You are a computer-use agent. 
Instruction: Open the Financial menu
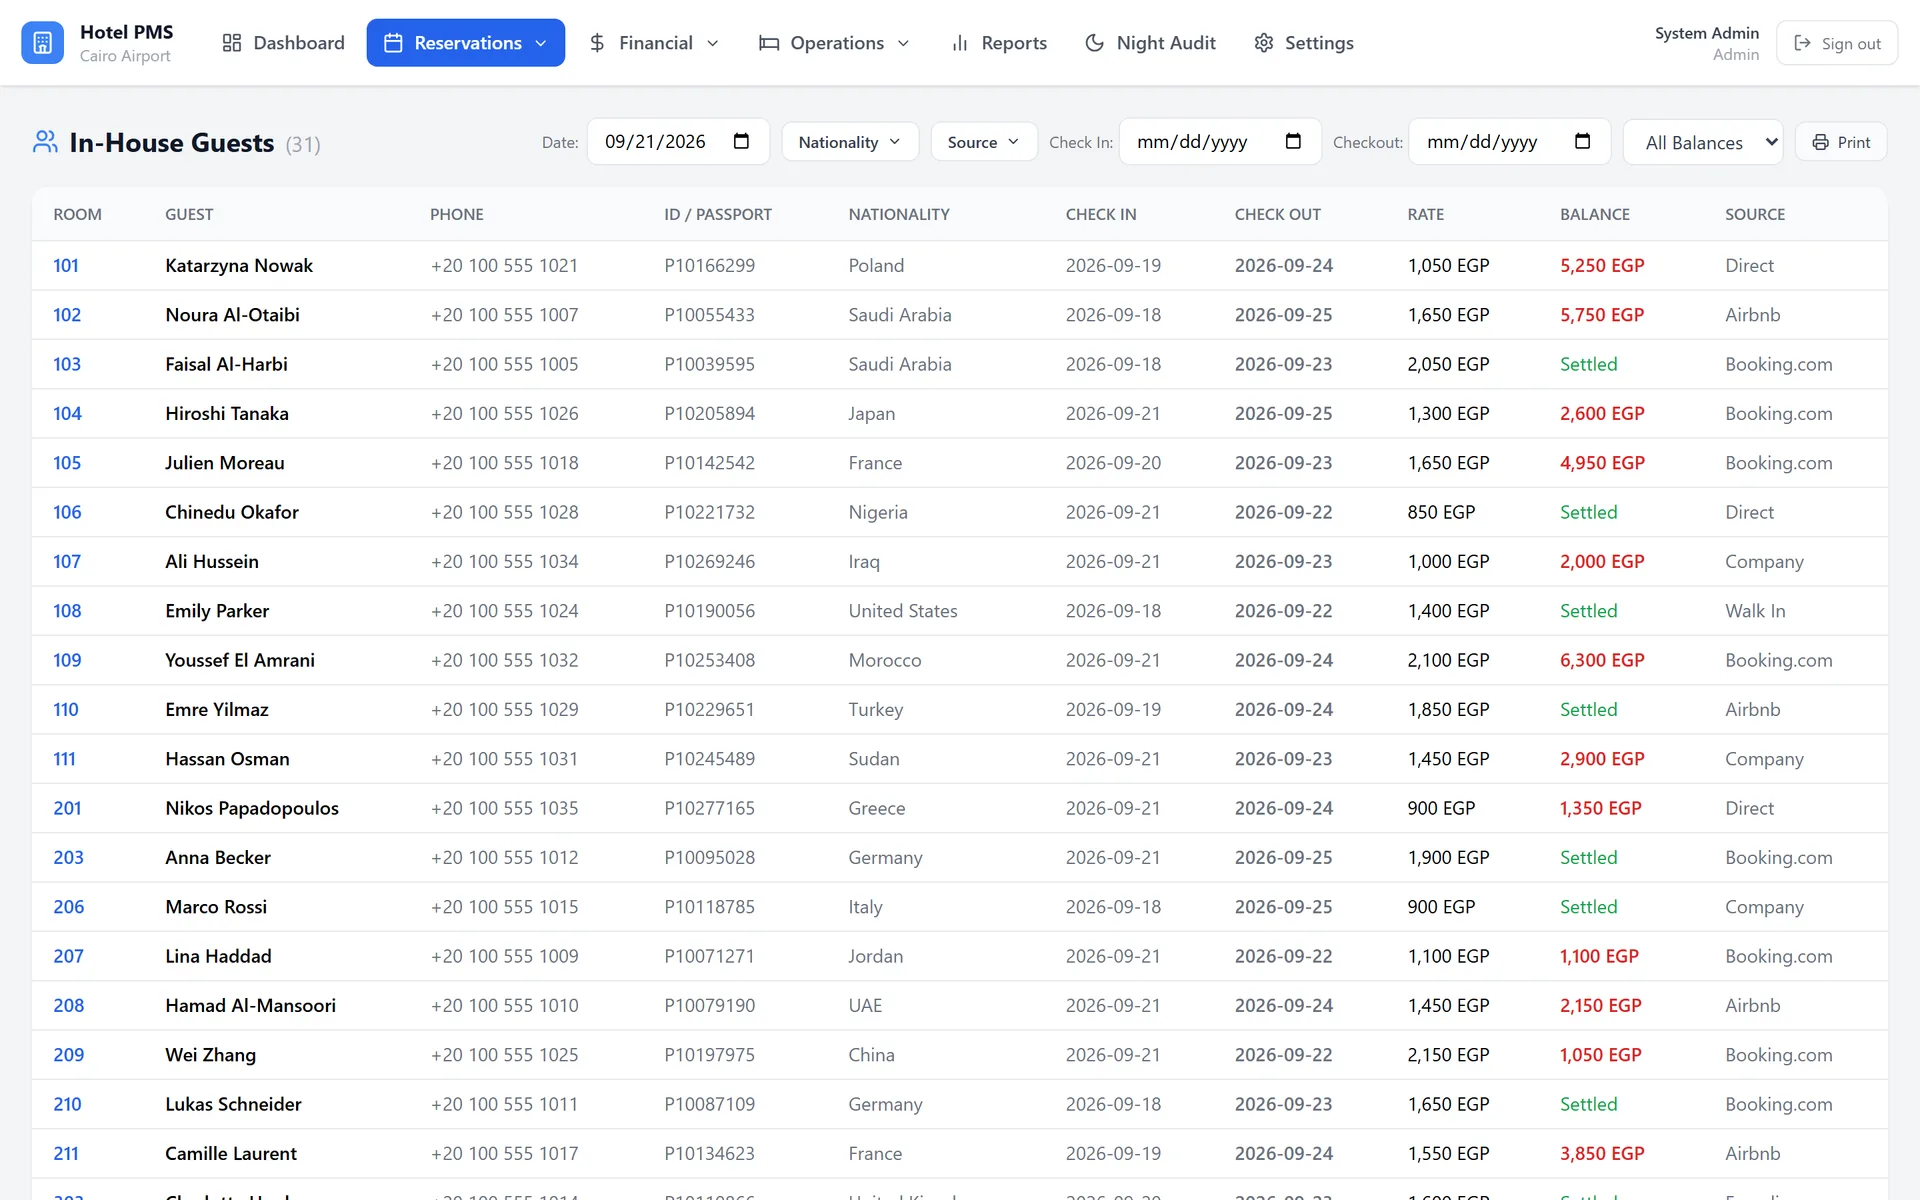pos(654,43)
